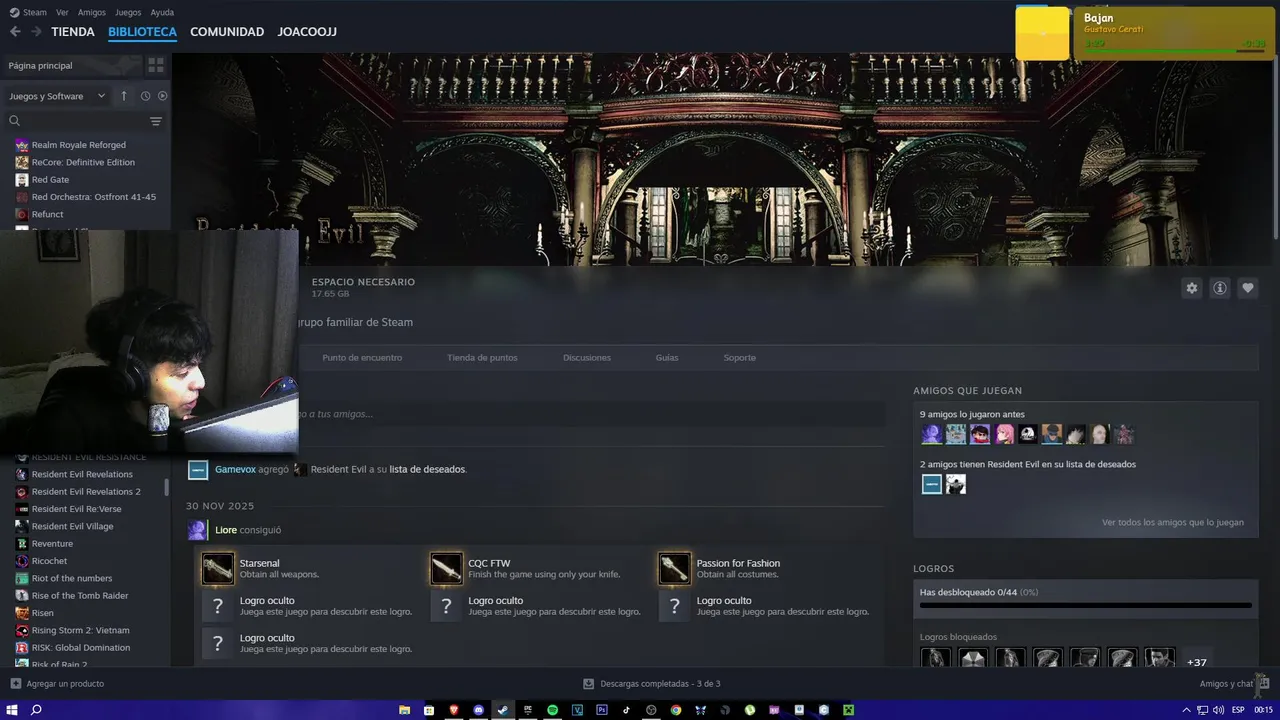Image resolution: width=1280 pixels, height=720 pixels.
Task: Click the library search magnifier icon
Action: (15, 121)
